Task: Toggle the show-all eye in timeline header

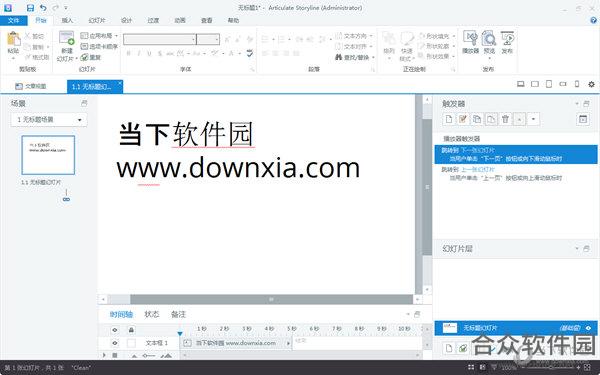Action: point(115,329)
